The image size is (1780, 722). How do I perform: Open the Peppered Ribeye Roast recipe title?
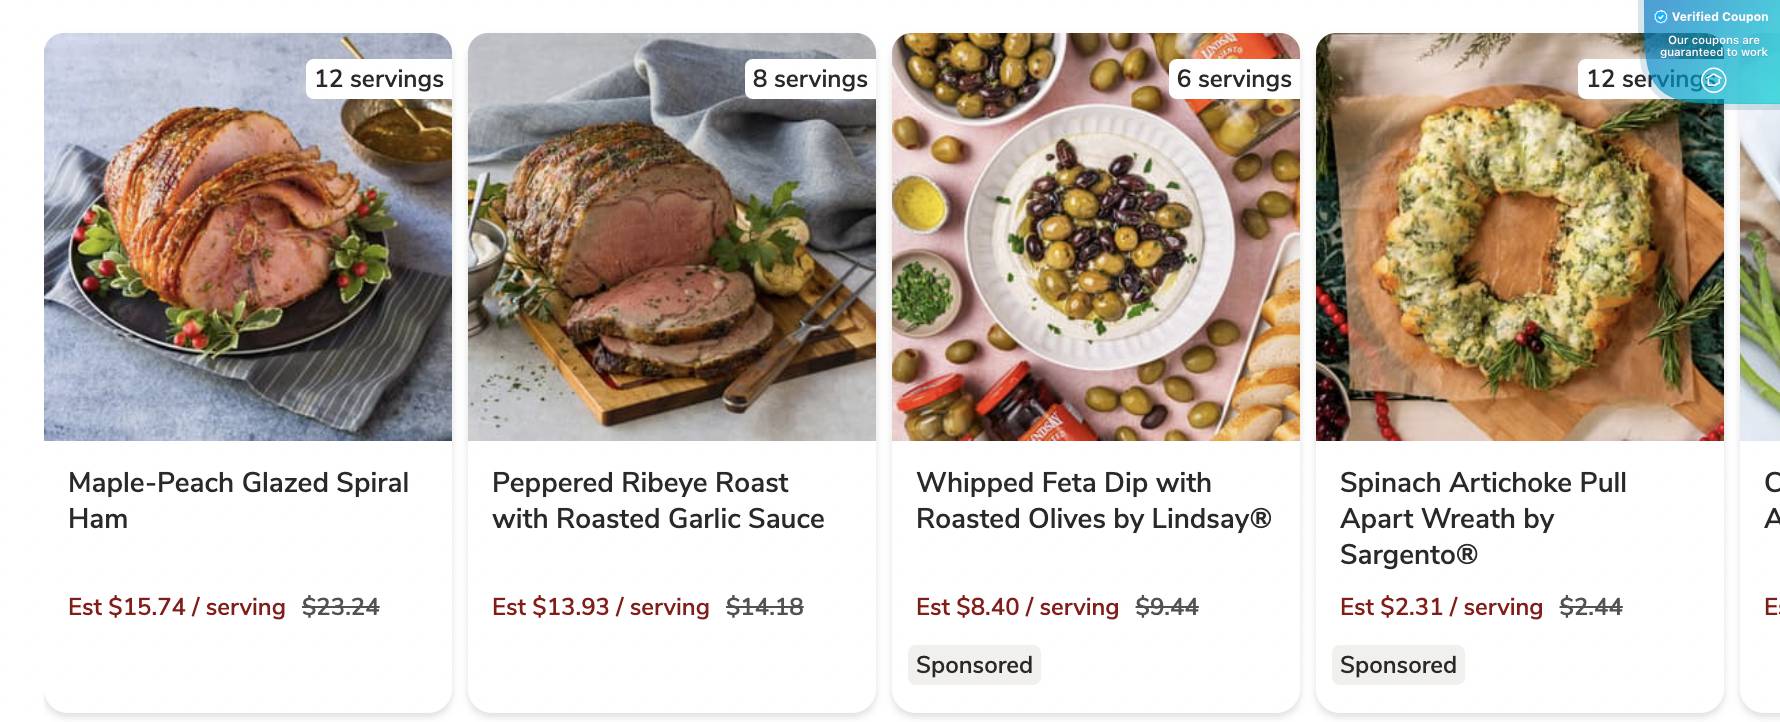tap(658, 500)
